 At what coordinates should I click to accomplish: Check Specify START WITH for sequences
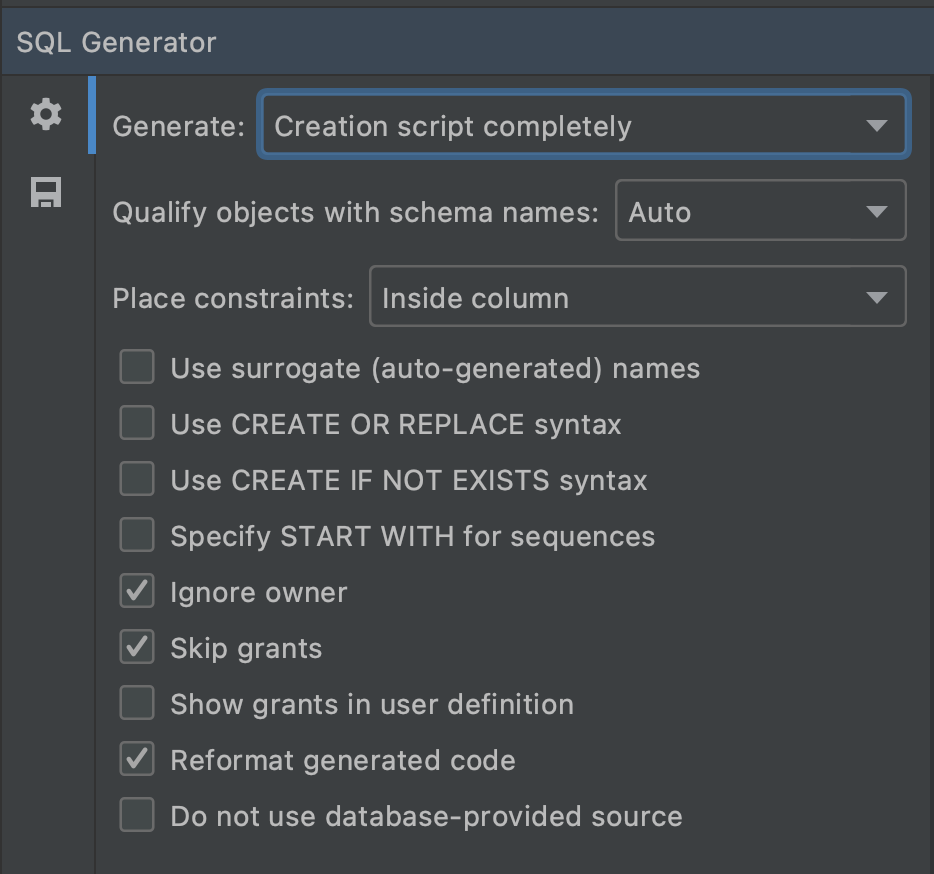(137, 536)
